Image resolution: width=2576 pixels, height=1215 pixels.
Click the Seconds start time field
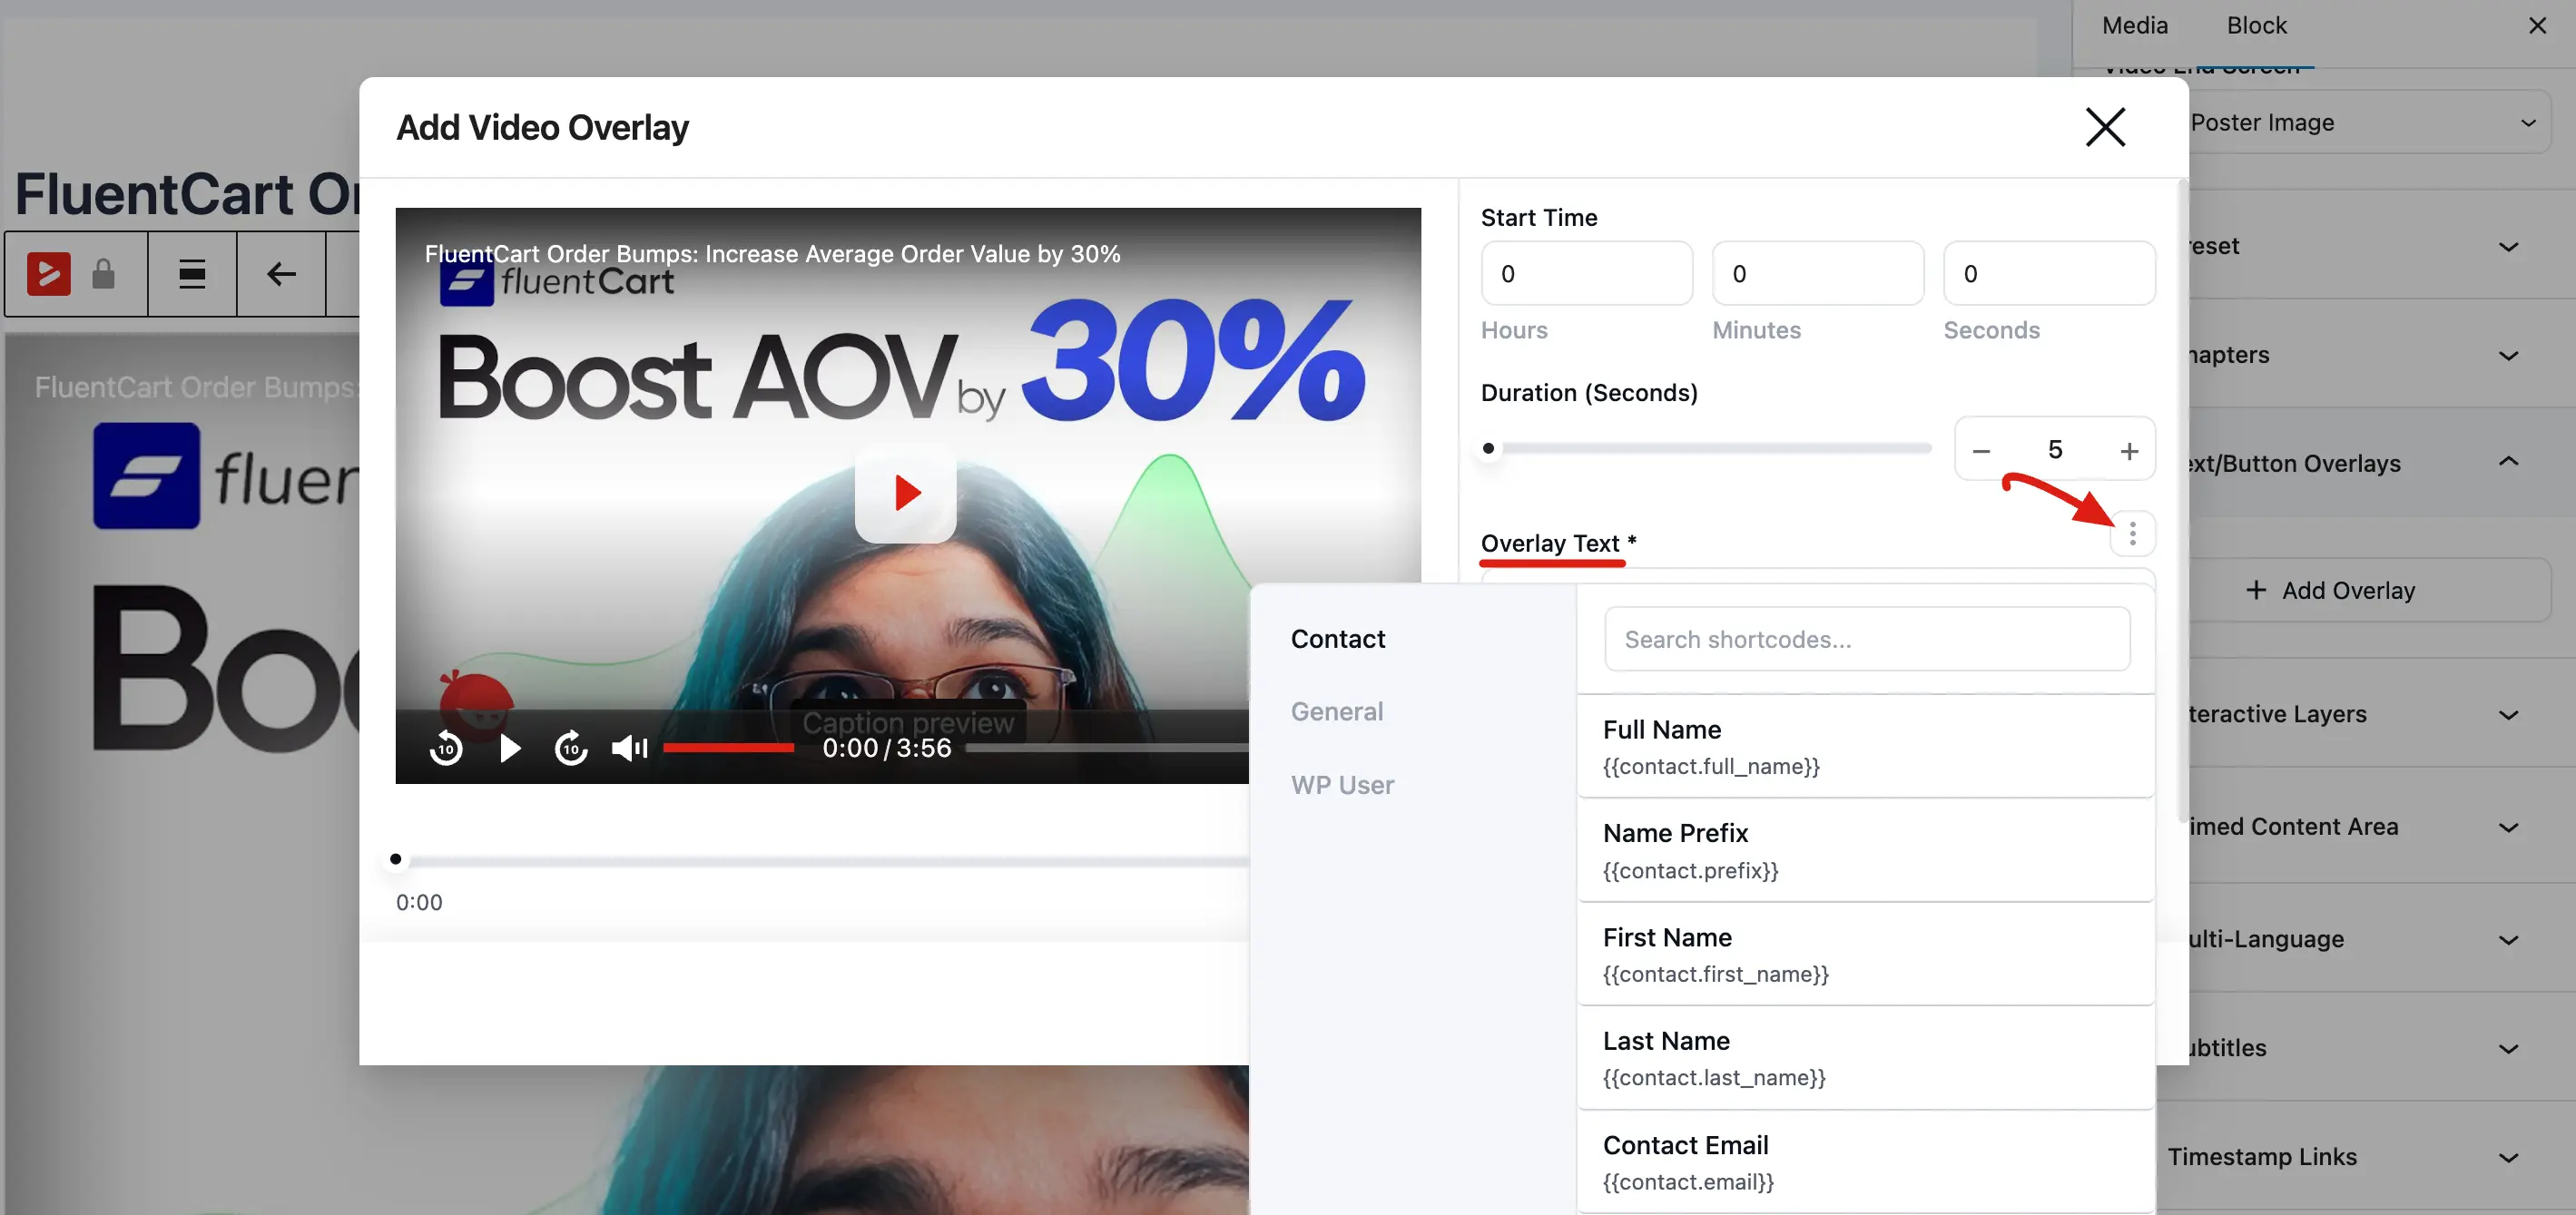[2049, 274]
